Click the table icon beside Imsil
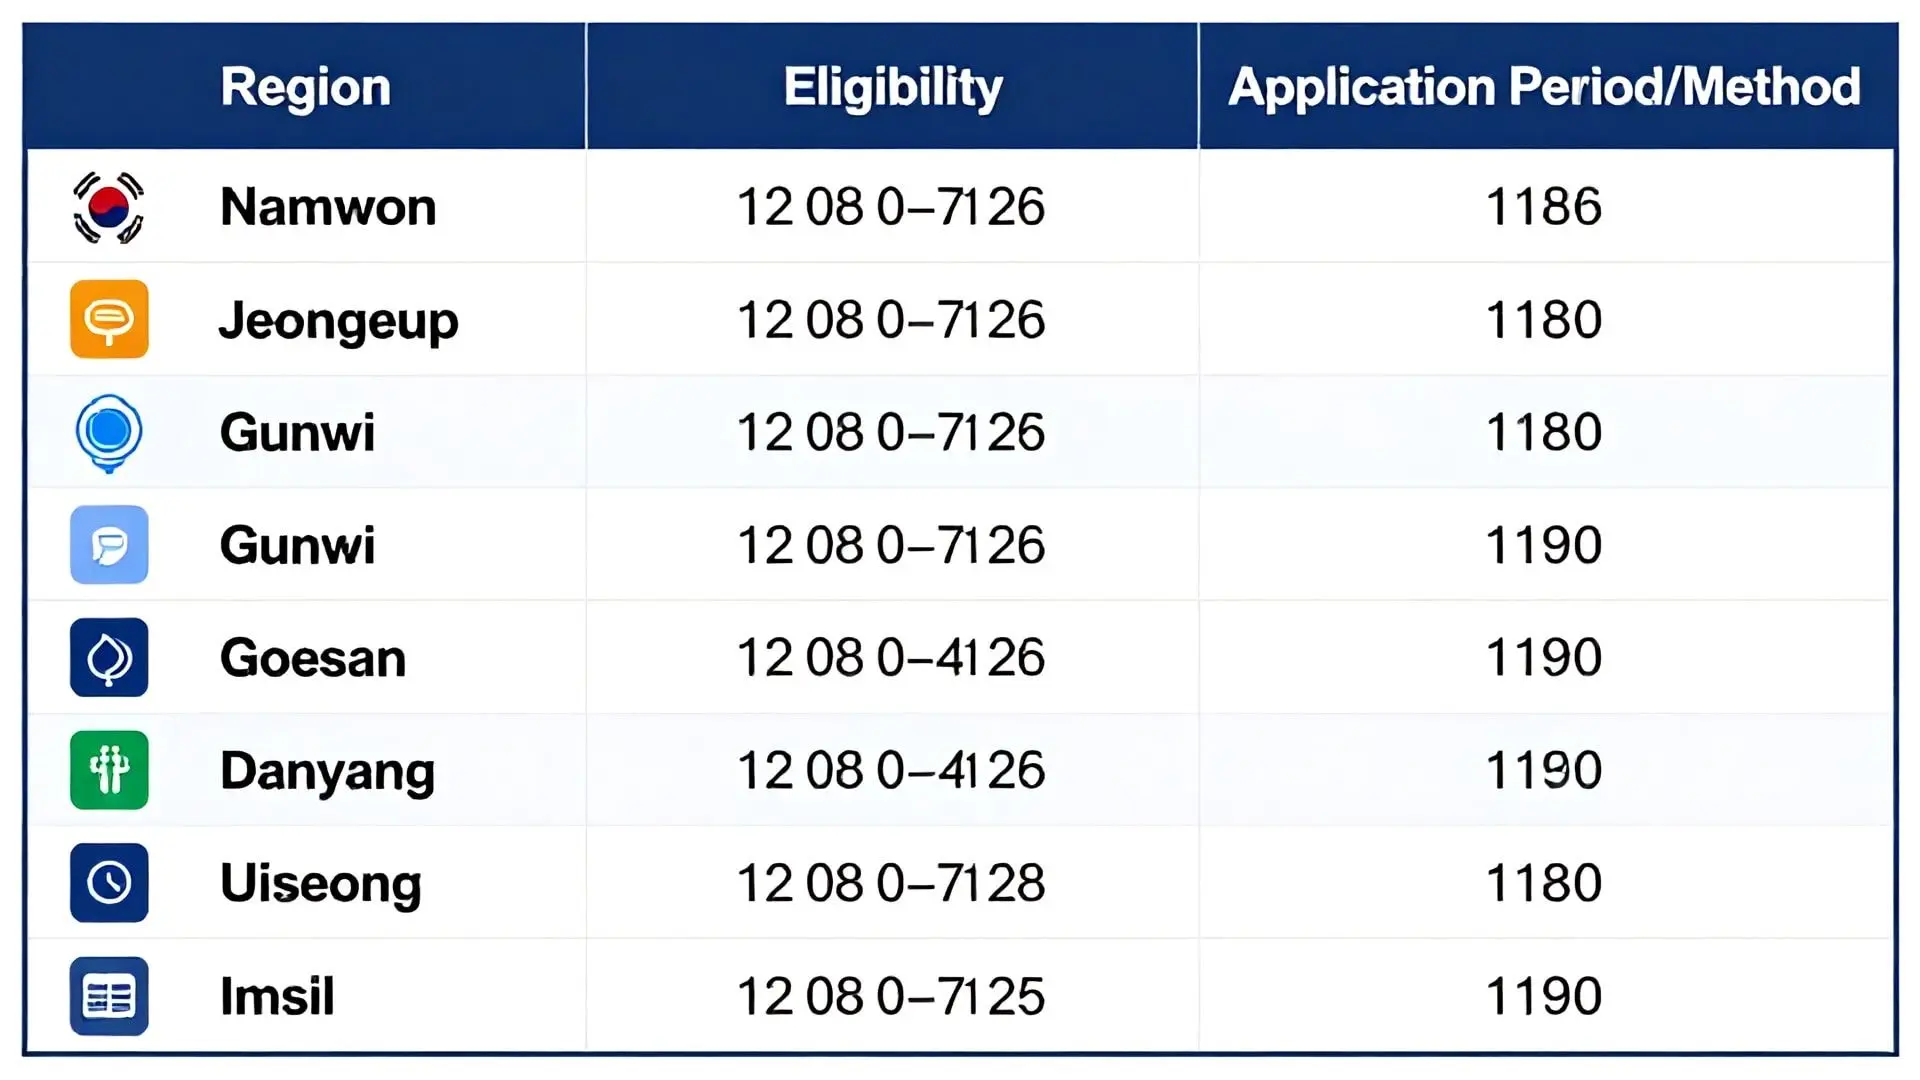Viewport: 1920px width, 1080px height. point(109,996)
